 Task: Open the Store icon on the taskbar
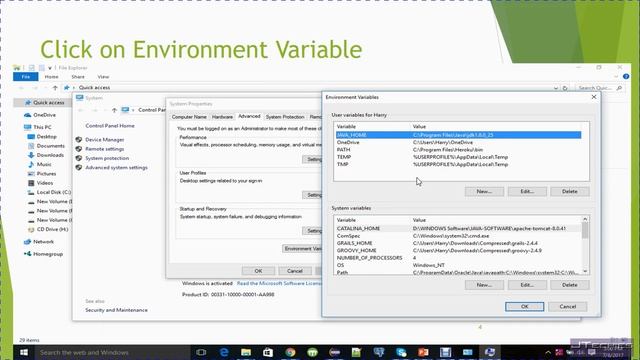click(x=268, y=352)
